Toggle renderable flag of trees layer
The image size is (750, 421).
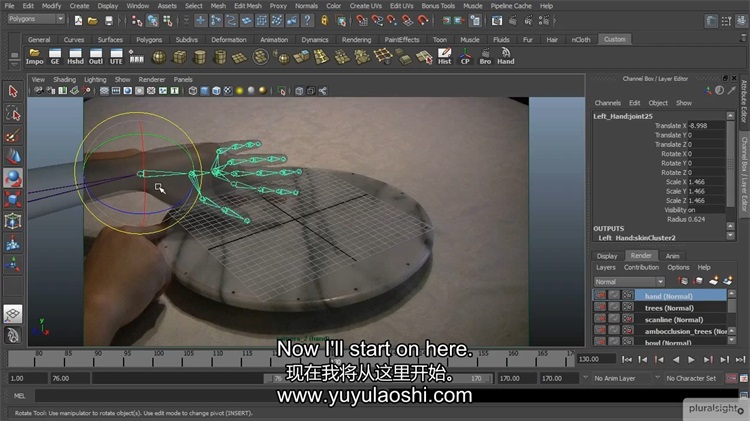(600, 308)
